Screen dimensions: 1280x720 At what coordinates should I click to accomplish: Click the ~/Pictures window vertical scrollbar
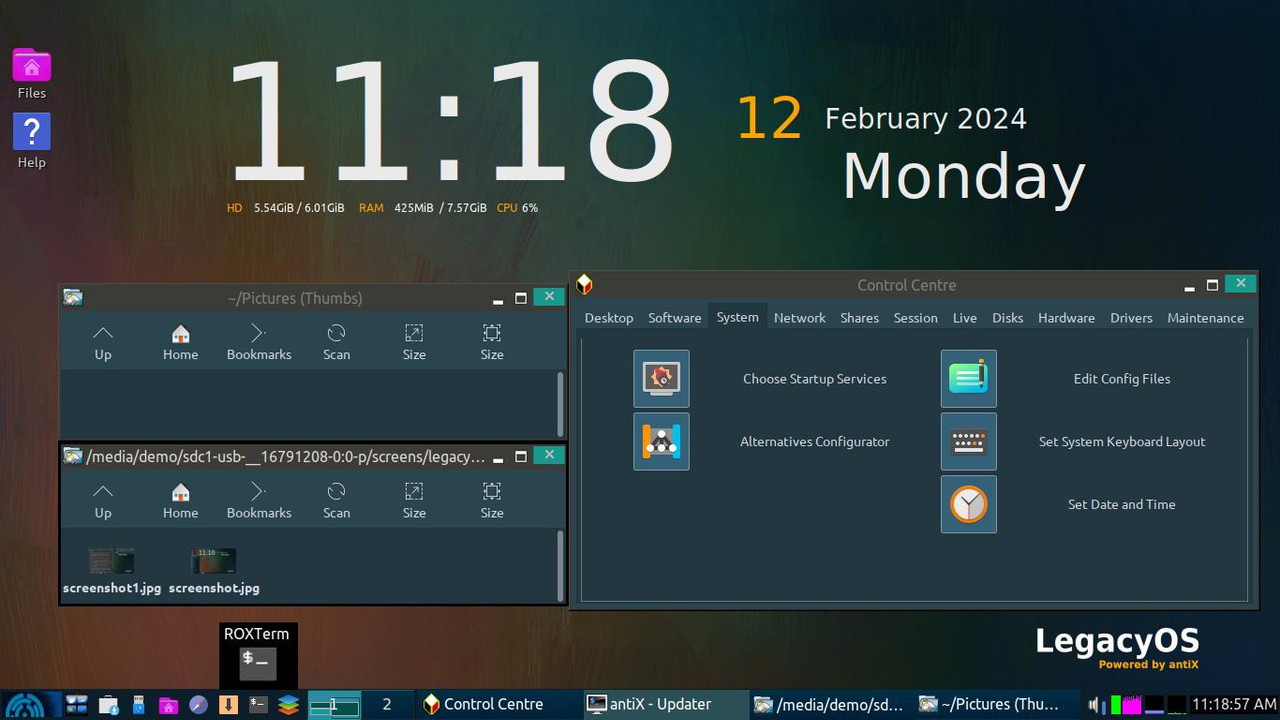pos(560,404)
